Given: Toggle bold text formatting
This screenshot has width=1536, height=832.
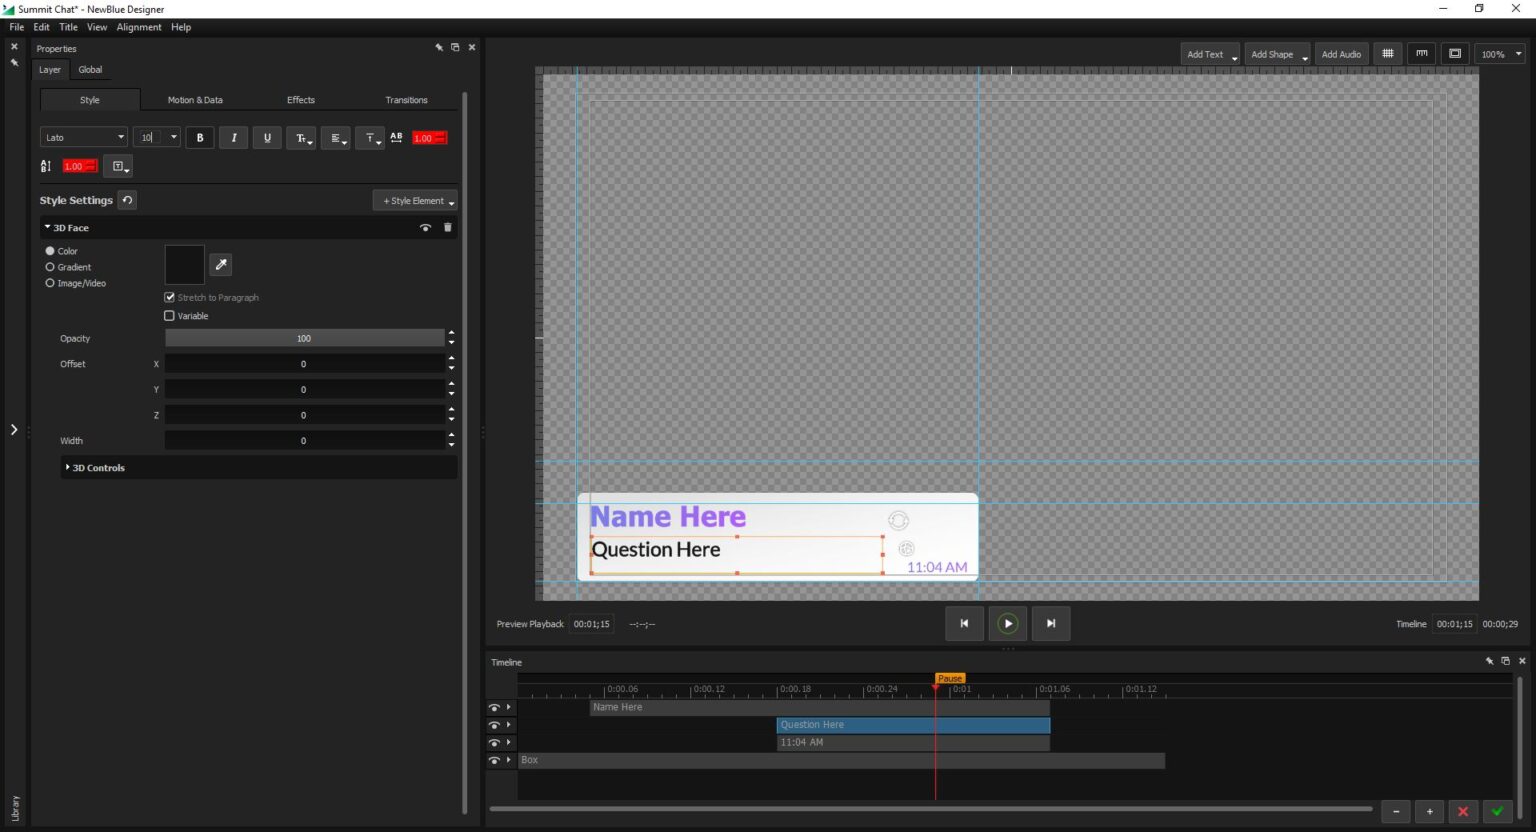Looking at the screenshot, I should pyautogui.click(x=200, y=138).
